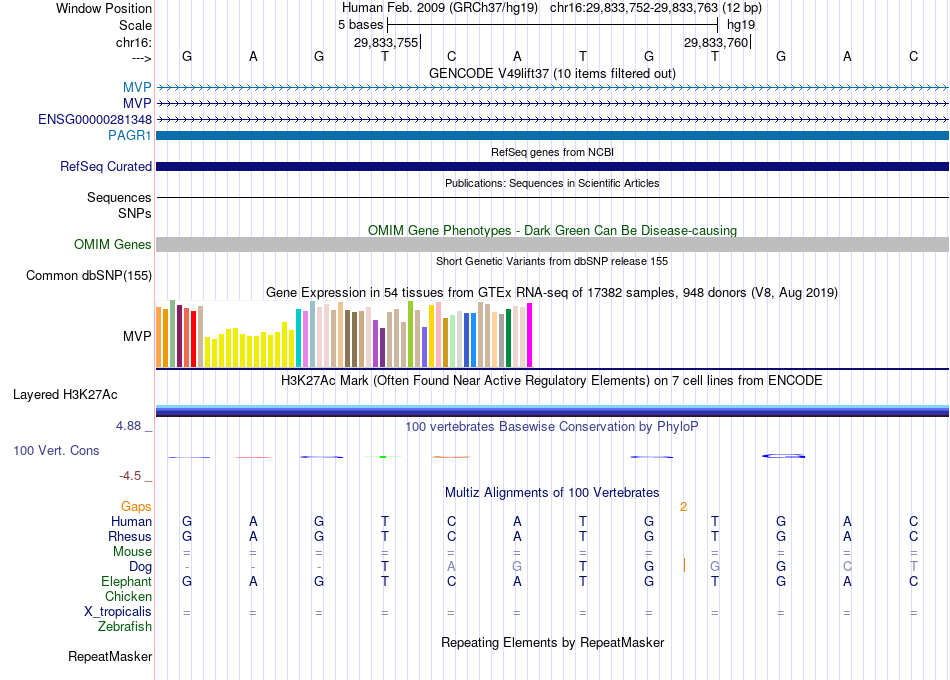
Task: Open Multiz Alignments of 100 Vertebrates title
Action: click(x=552, y=492)
